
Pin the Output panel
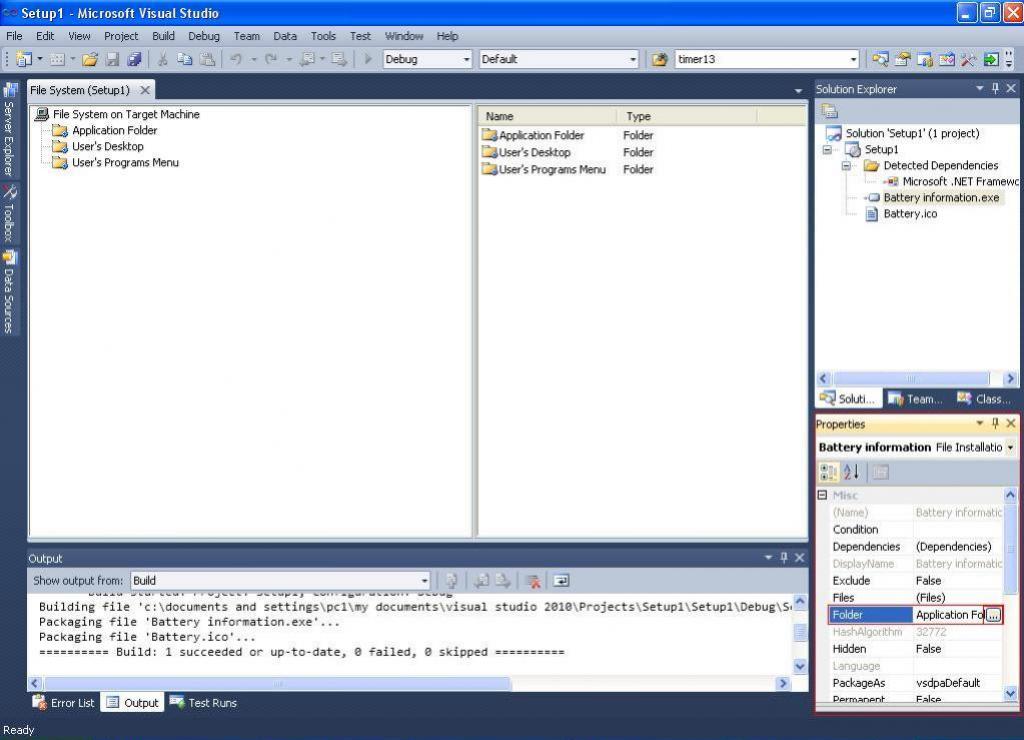pyautogui.click(x=784, y=558)
